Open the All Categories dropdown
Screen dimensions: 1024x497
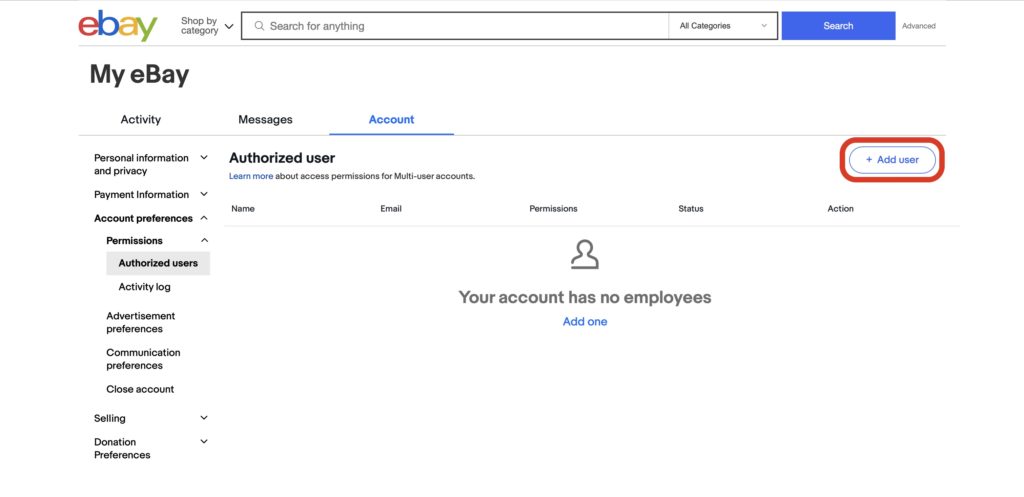tap(723, 26)
